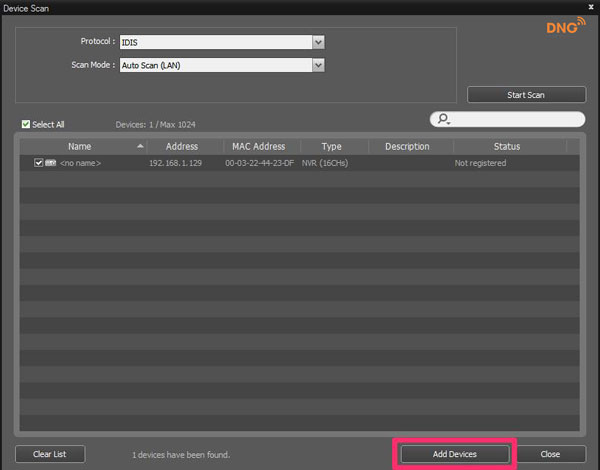Click the 'Devices: 1 / Max 1024' counter
Screen dimensions: 600x470
[155, 124]
